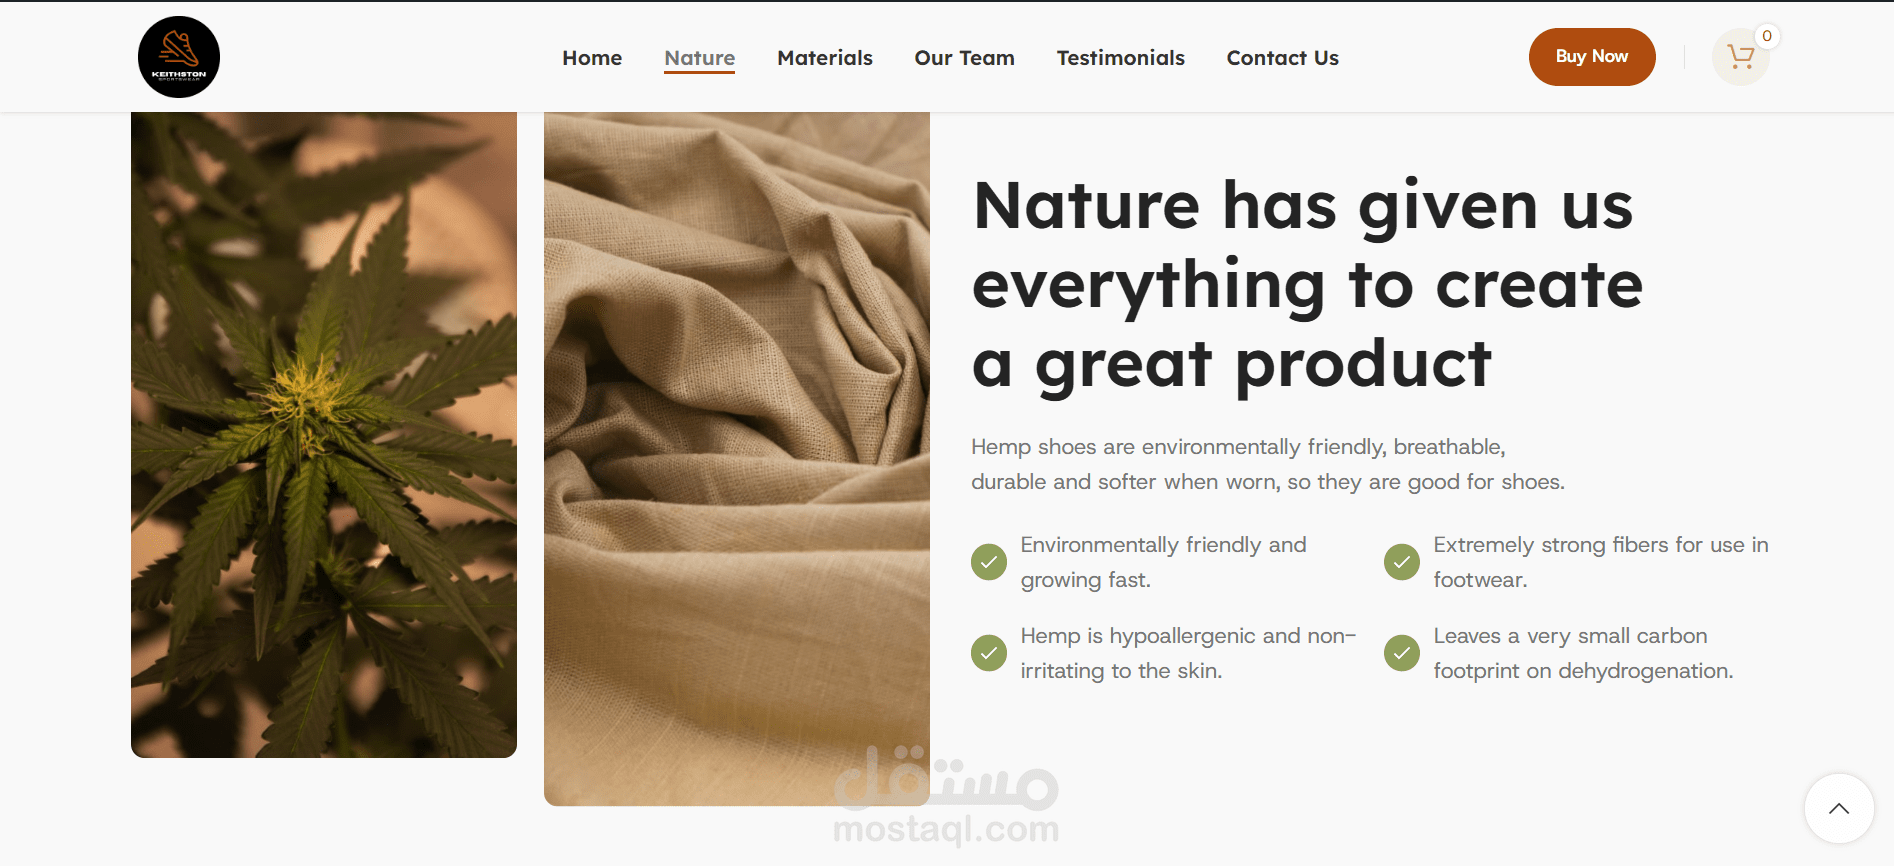The width and height of the screenshot is (1894, 866).
Task: Click the Buy Now button
Action: (x=1592, y=57)
